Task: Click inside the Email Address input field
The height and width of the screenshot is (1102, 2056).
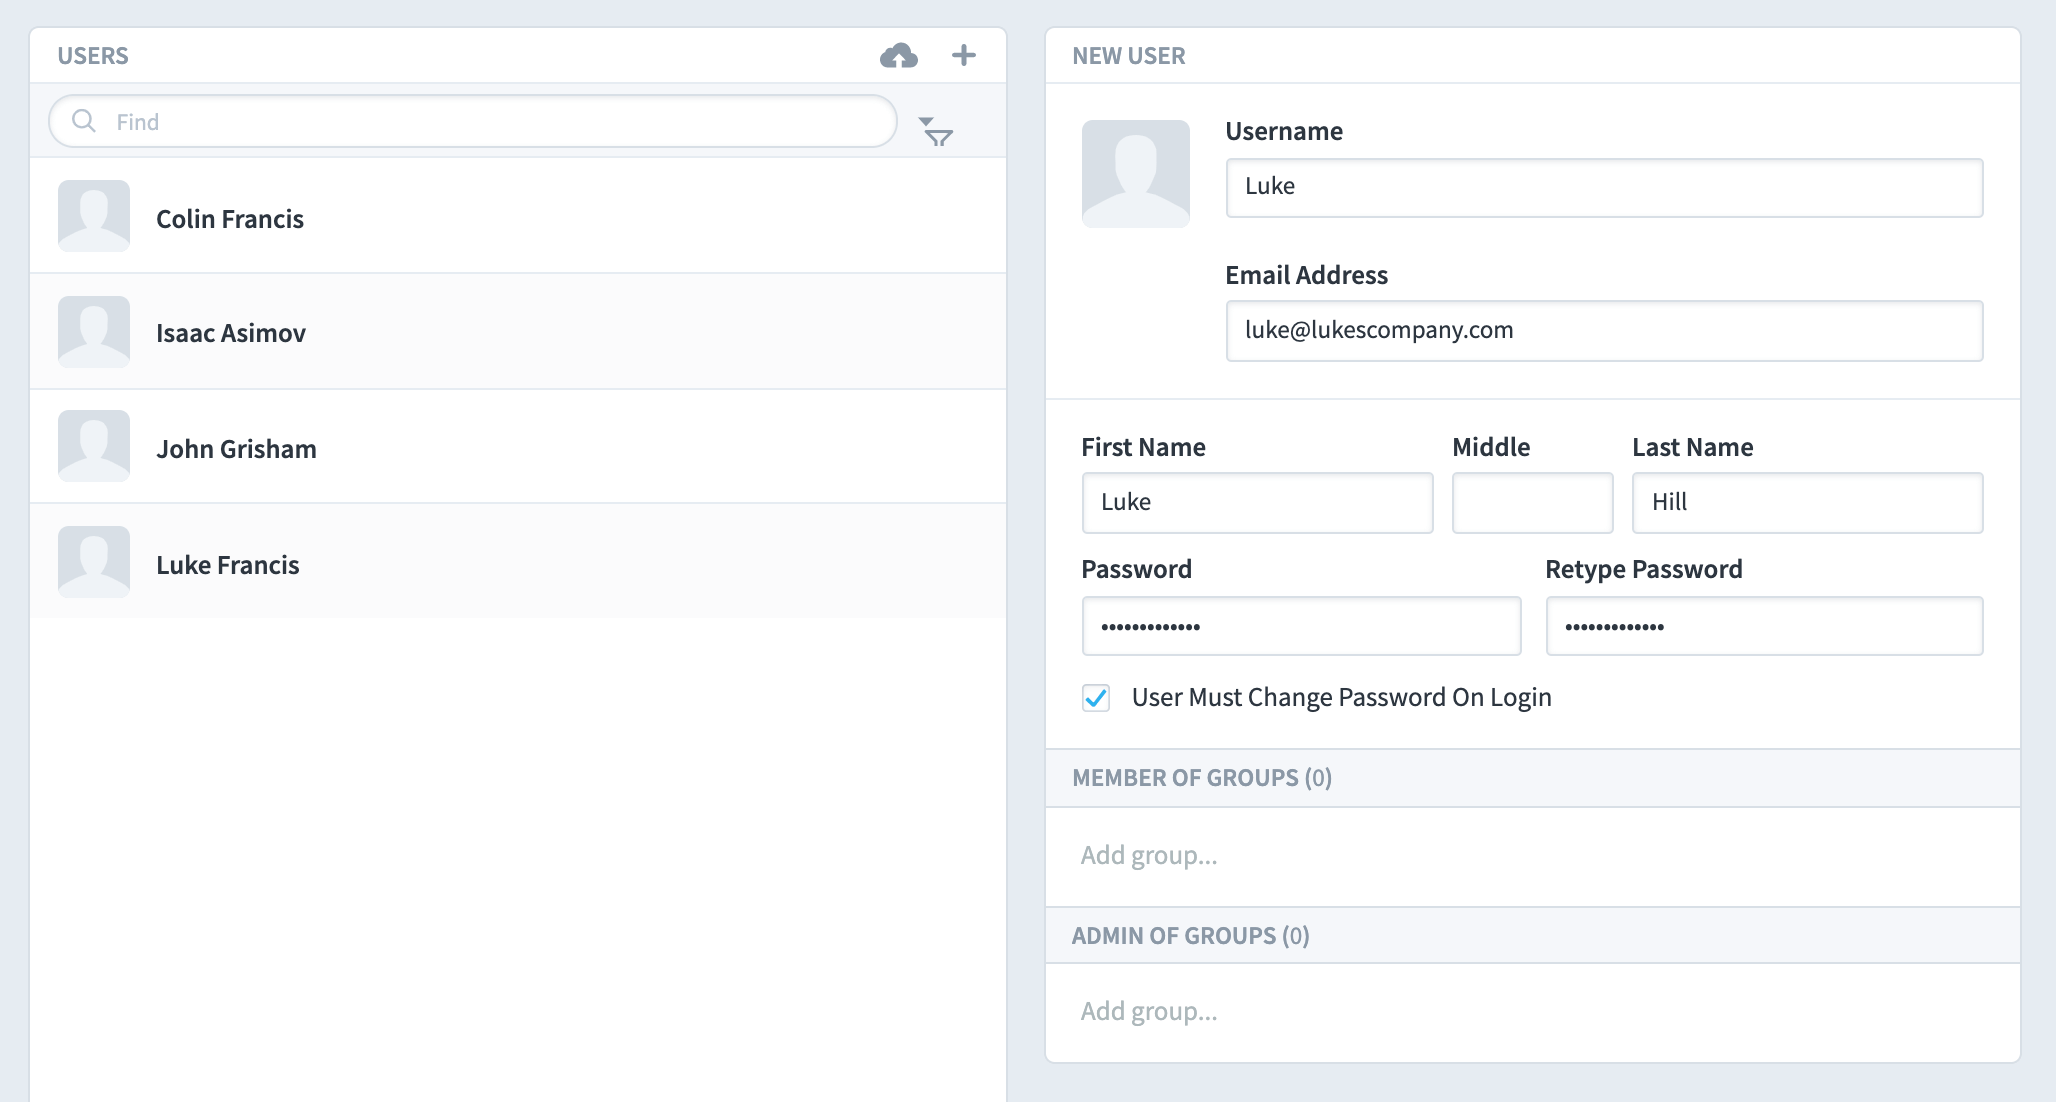Action: click(1604, 330)
